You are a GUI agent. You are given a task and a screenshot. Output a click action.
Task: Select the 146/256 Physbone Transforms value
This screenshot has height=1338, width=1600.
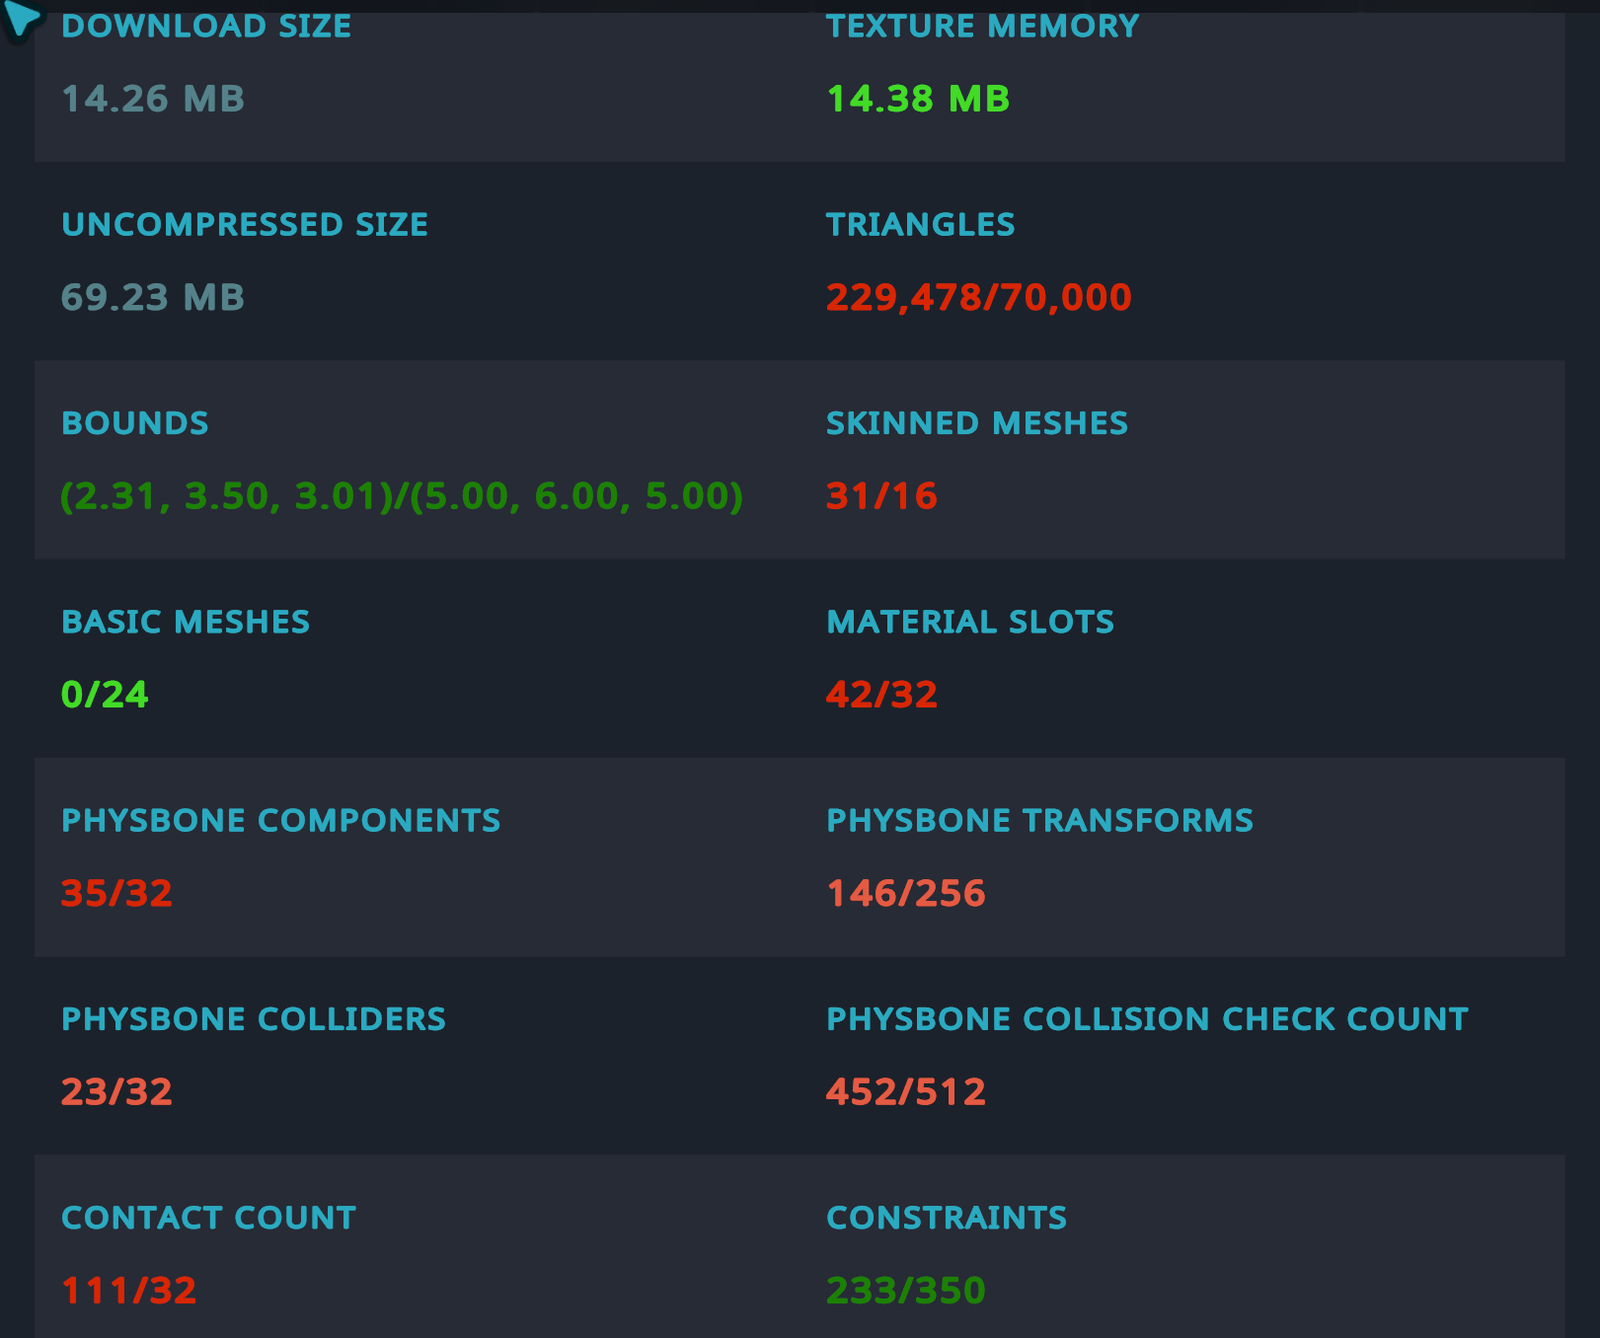pyautogui.click(x=906, y=894)
